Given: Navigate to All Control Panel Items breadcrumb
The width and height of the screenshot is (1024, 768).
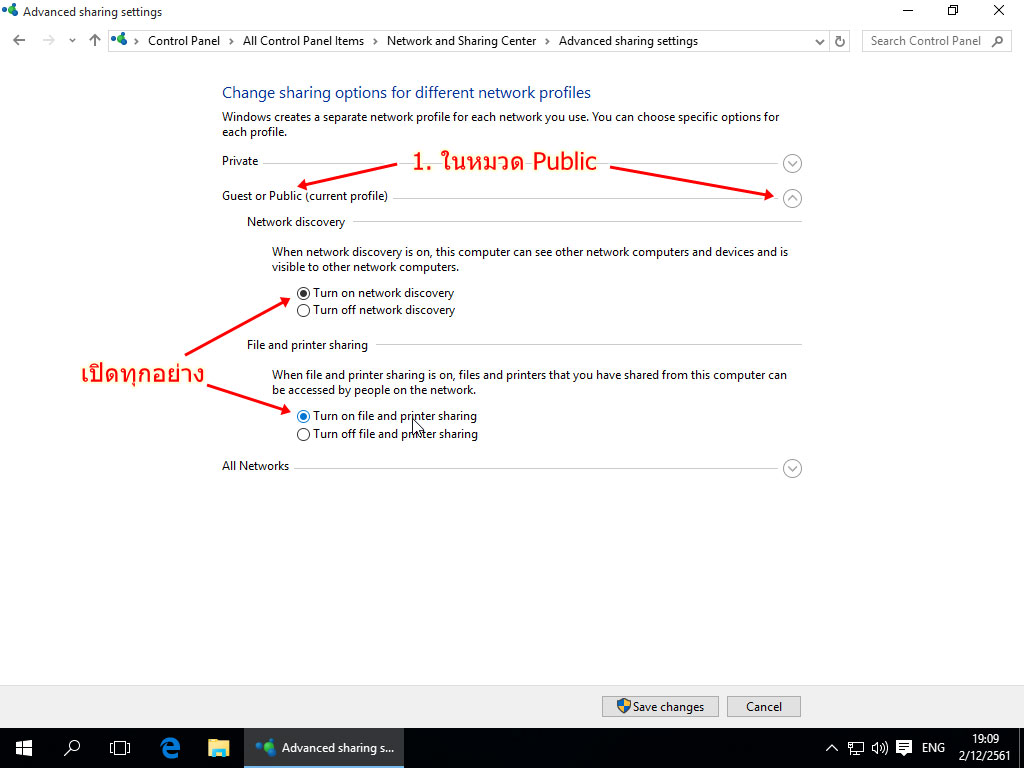Looking at the screenshot, I should click(303, 41).
